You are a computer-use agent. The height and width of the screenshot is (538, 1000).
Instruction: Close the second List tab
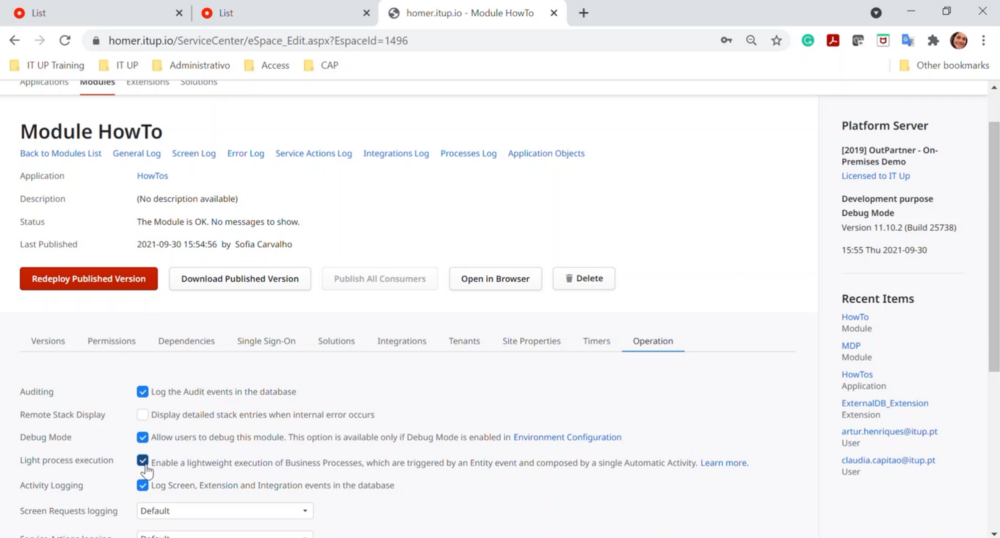[367, 13]
